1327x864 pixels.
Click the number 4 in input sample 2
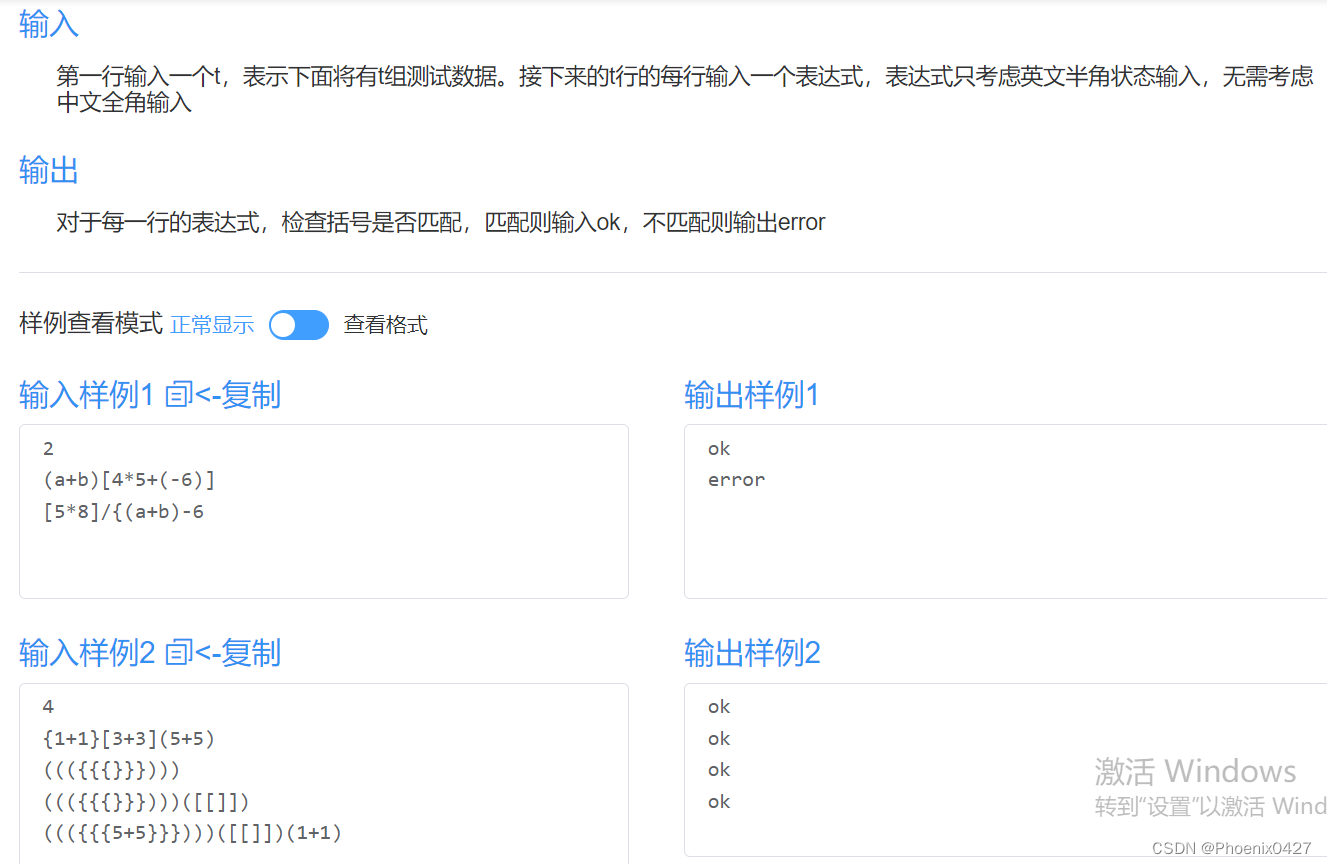point(49,707)
